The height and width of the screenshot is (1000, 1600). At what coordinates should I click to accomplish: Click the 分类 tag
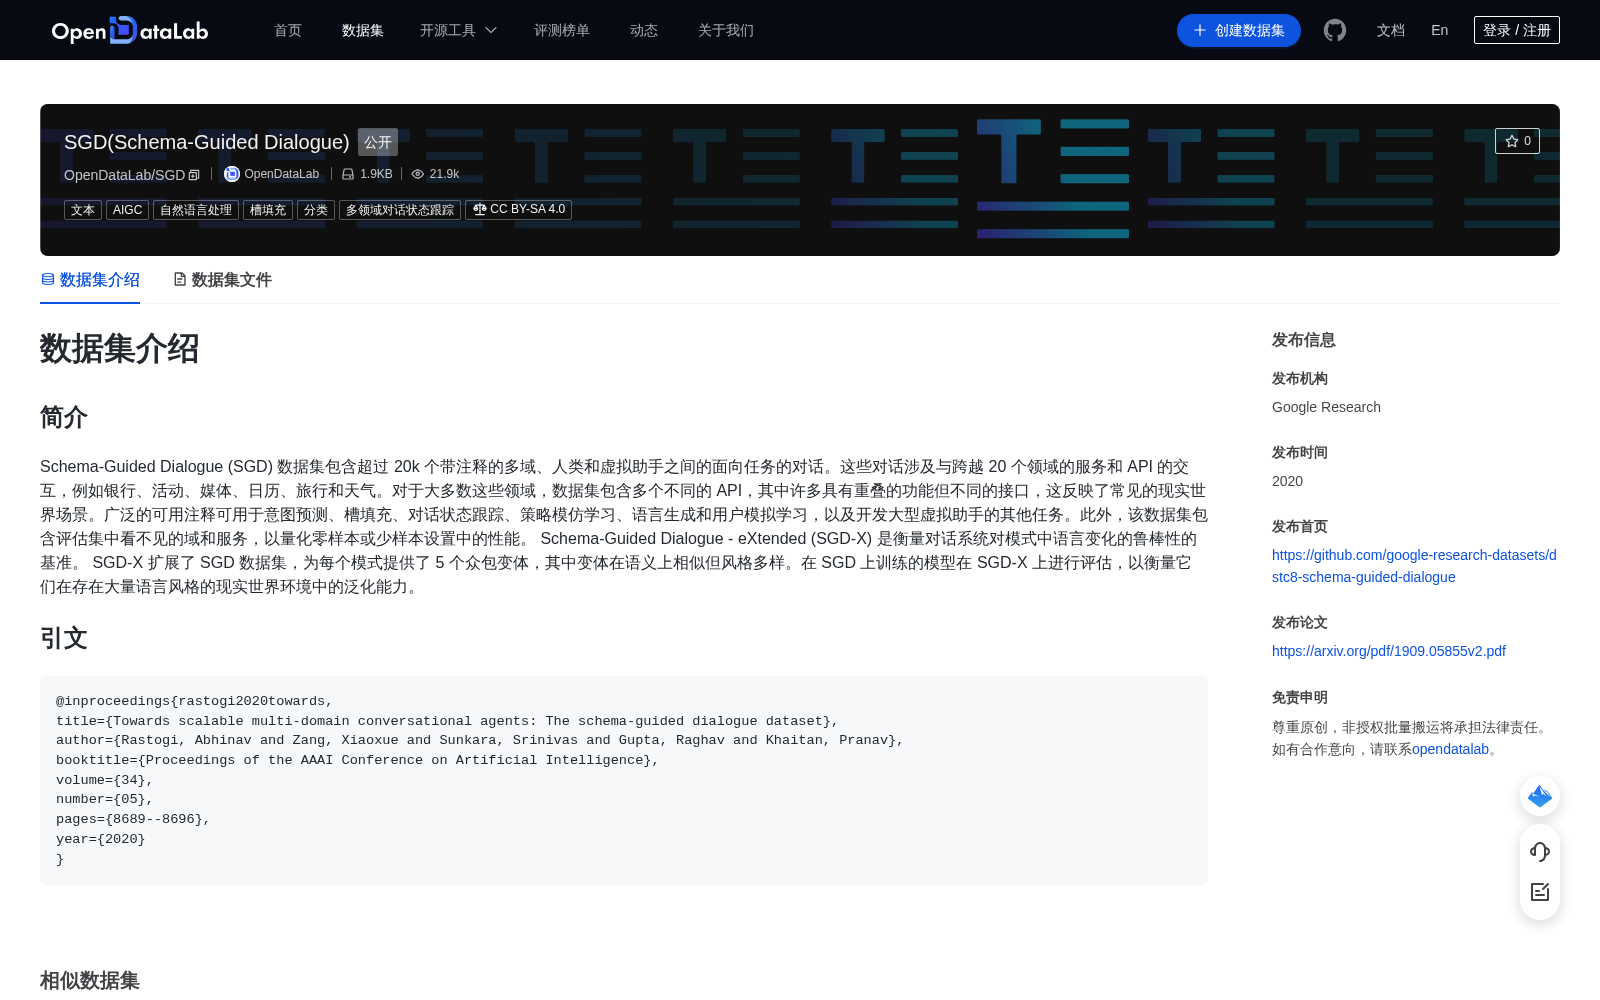[x=316, y=210]
